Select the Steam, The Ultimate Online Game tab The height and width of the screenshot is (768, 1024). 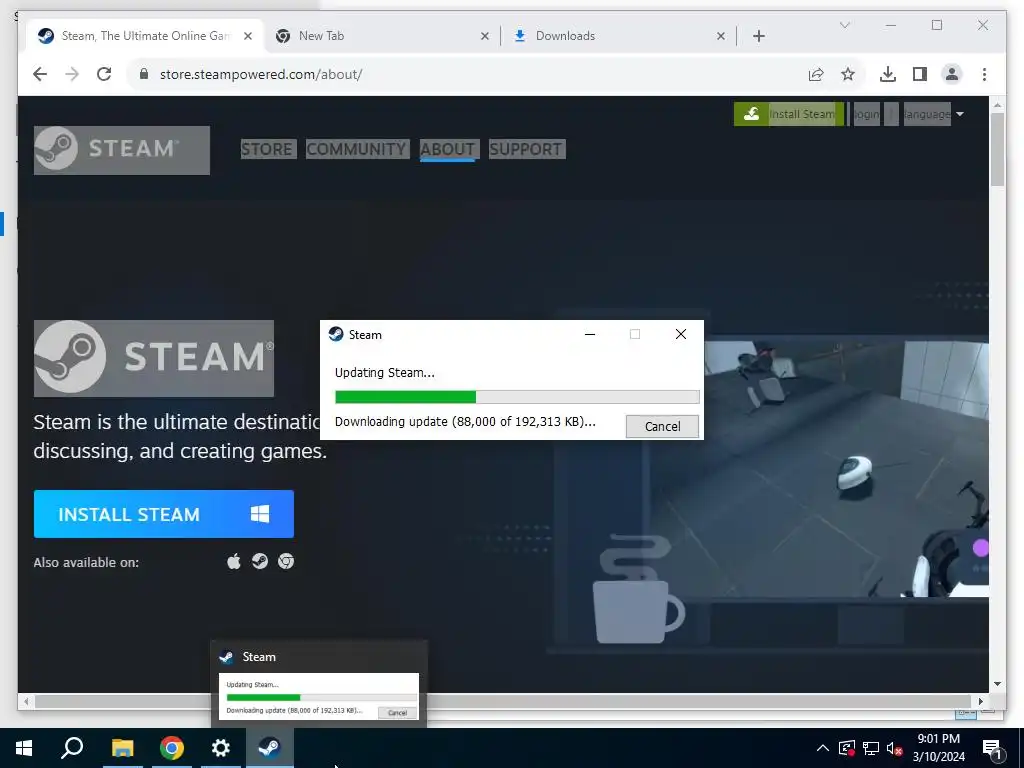click(x=145, y=36)
